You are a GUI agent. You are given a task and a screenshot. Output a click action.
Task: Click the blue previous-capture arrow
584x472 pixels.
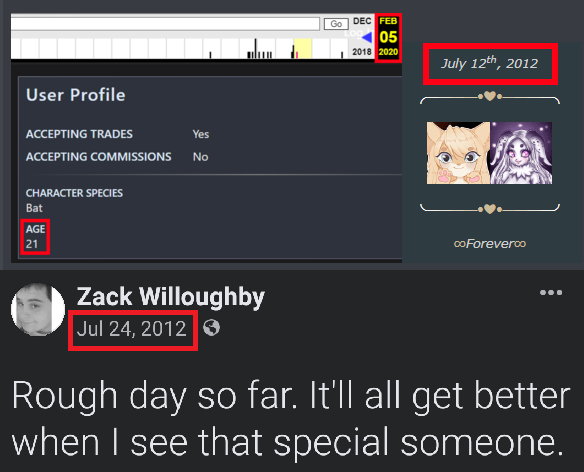point(367,37)
